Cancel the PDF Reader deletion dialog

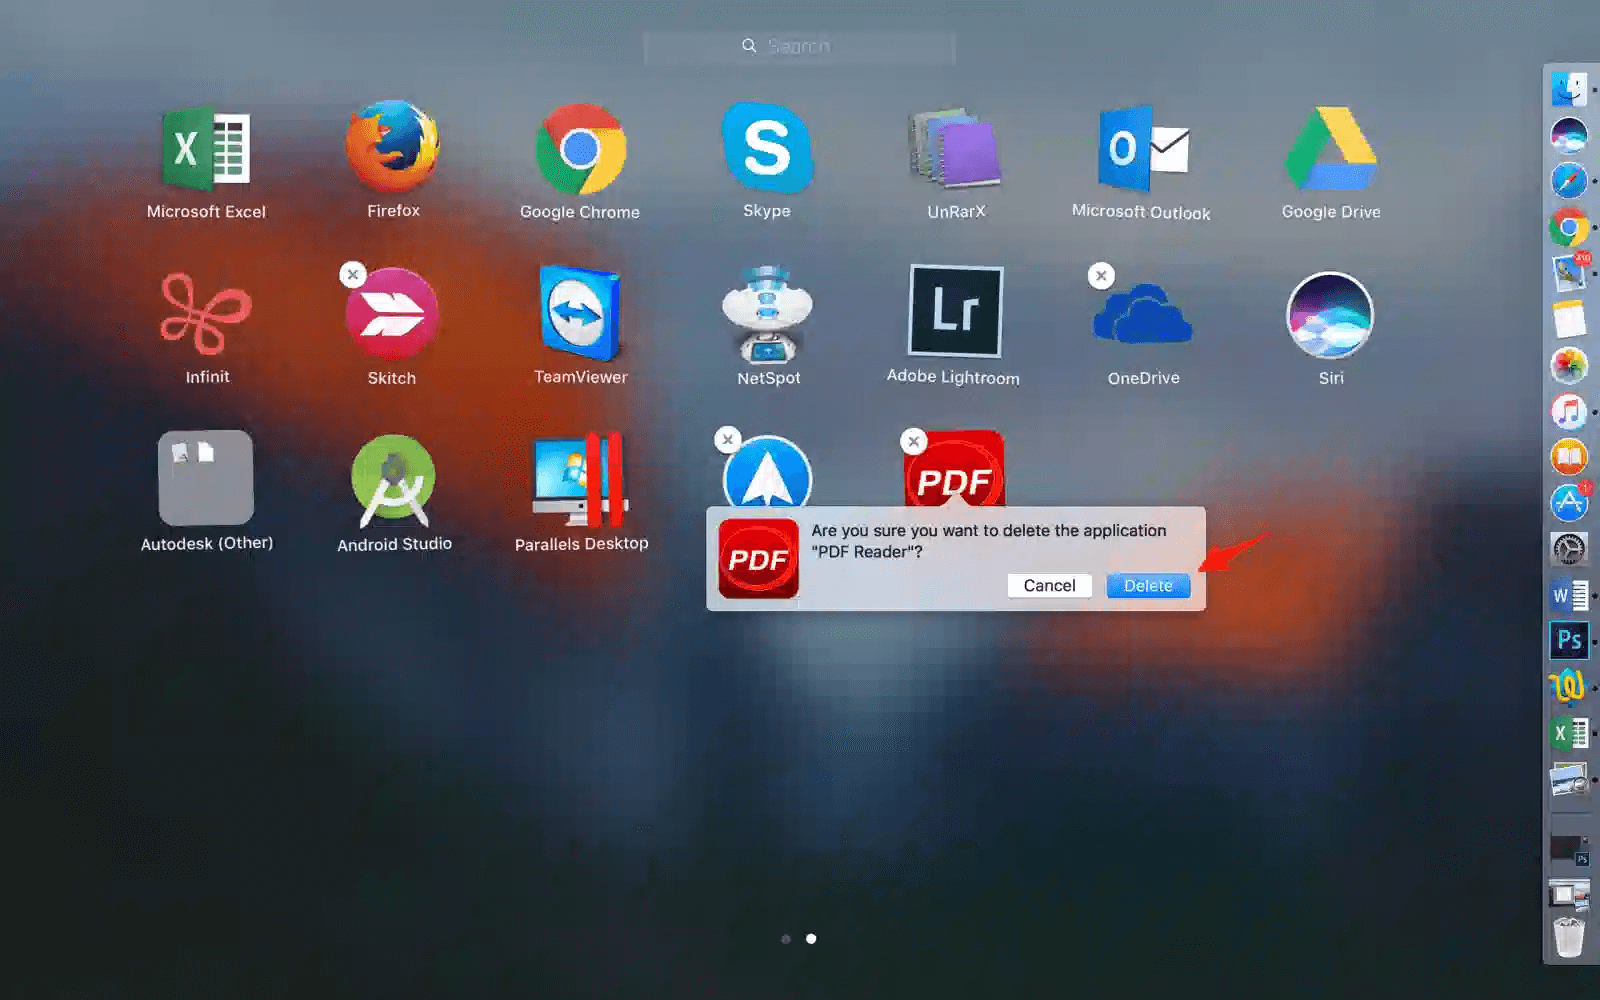coord(1049,586)
